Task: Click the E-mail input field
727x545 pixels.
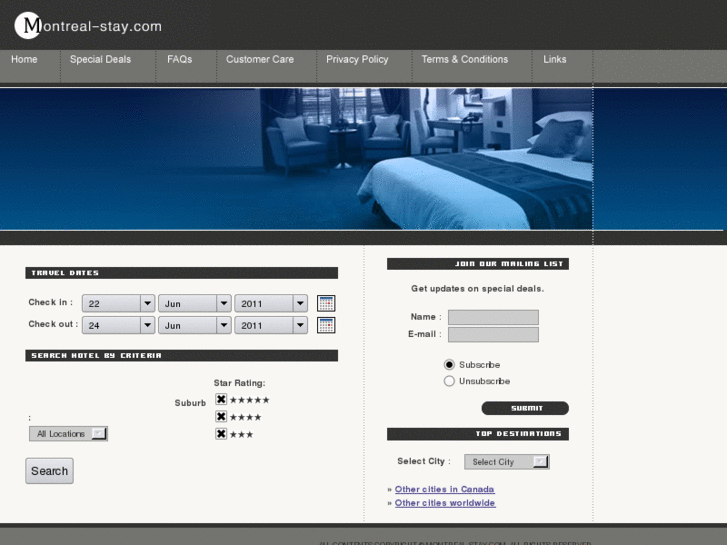Action: coord(493,335)
